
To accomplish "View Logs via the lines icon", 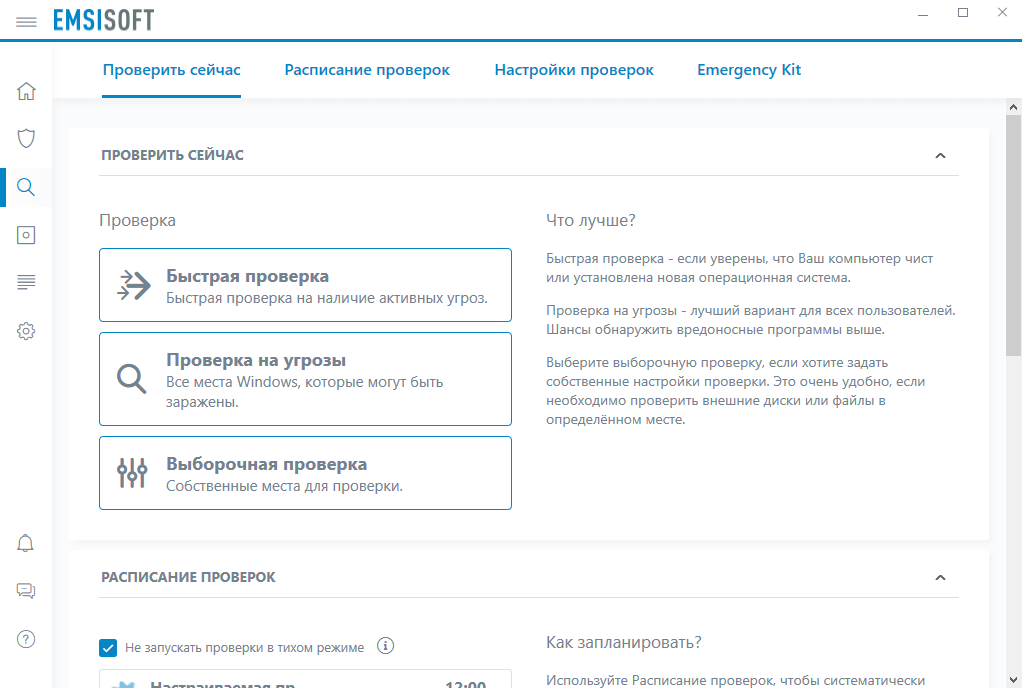I will point(26,282).
